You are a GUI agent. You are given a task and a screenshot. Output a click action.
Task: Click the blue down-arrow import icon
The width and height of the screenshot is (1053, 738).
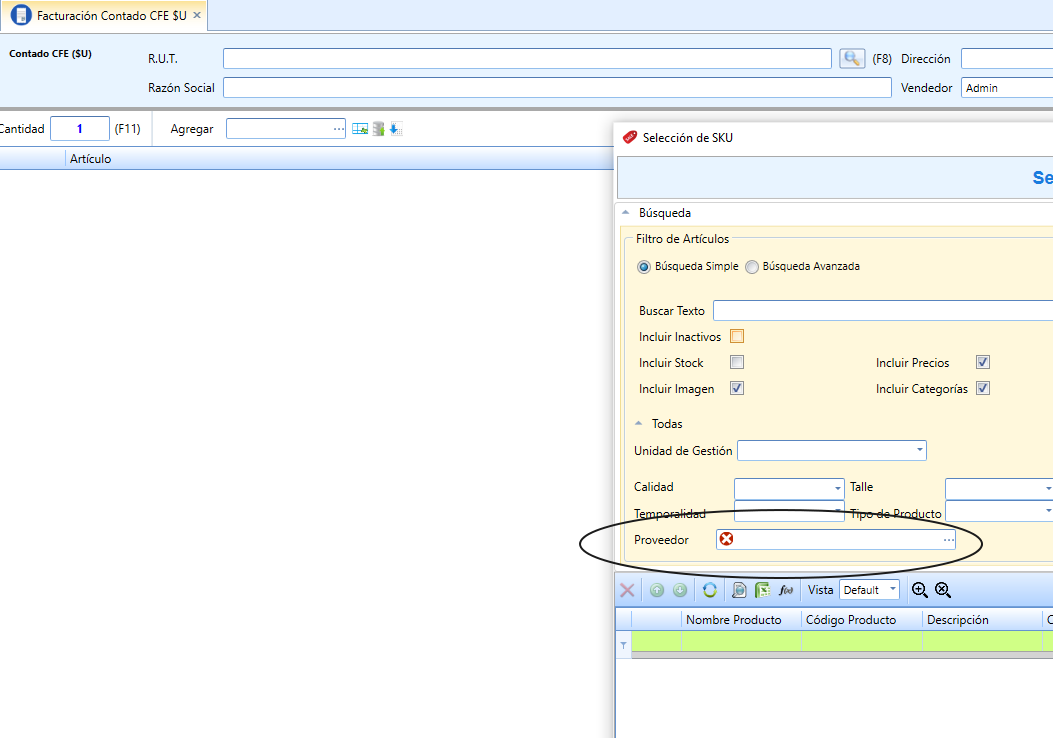396,128
